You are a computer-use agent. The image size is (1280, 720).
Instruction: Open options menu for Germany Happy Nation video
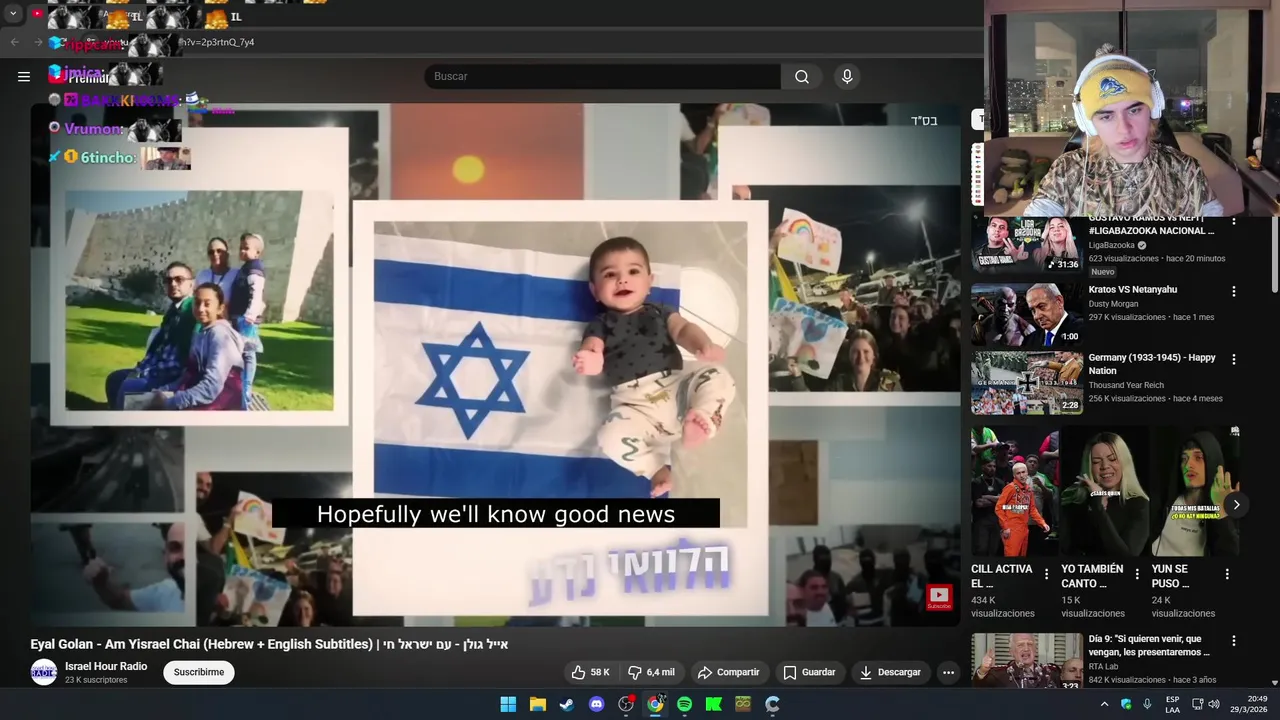coord(1233,359)
